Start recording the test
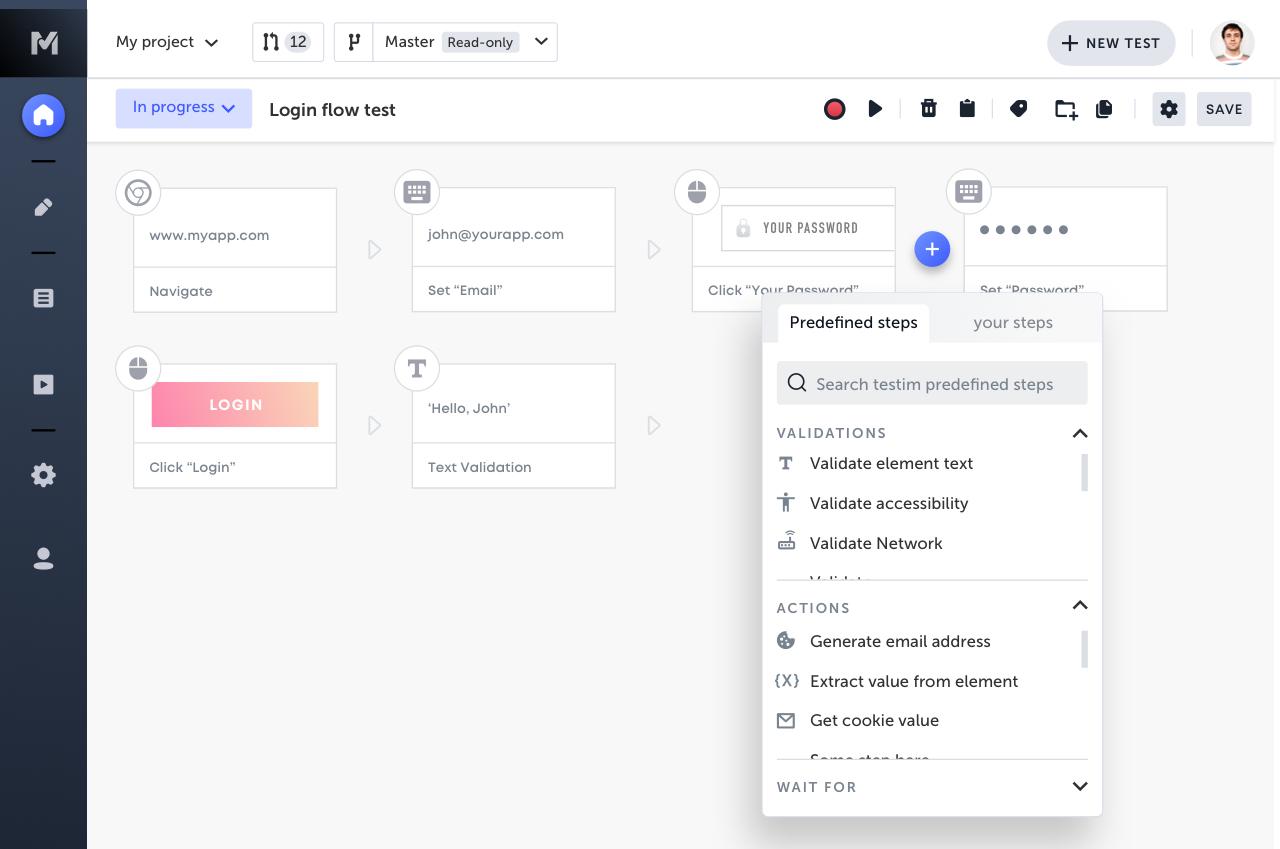 (834, 108)
